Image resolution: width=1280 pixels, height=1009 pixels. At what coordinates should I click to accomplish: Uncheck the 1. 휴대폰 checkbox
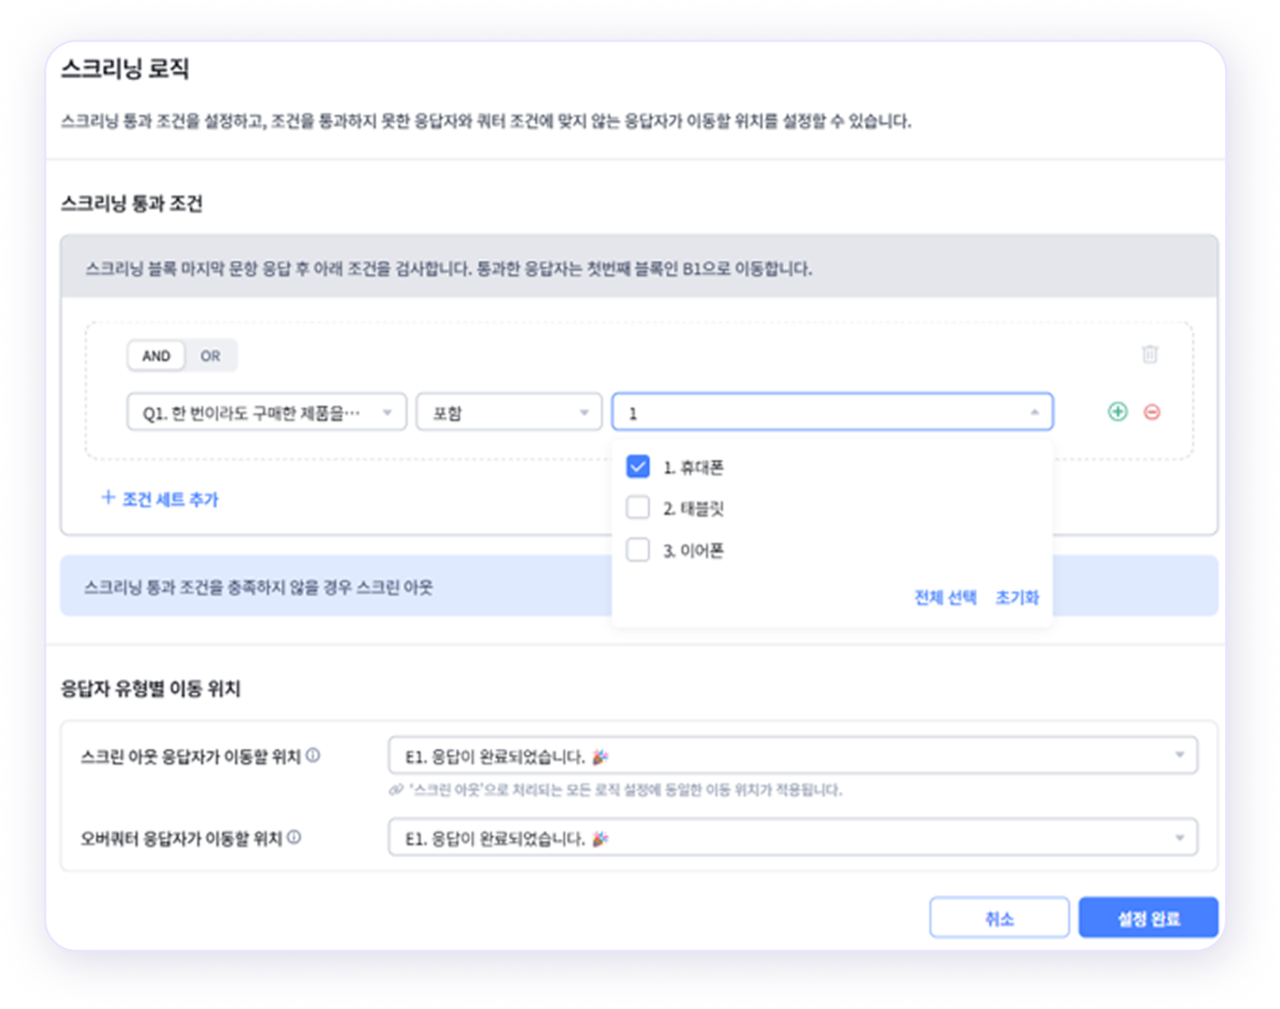pyautogui.click(x=638, y=467)
